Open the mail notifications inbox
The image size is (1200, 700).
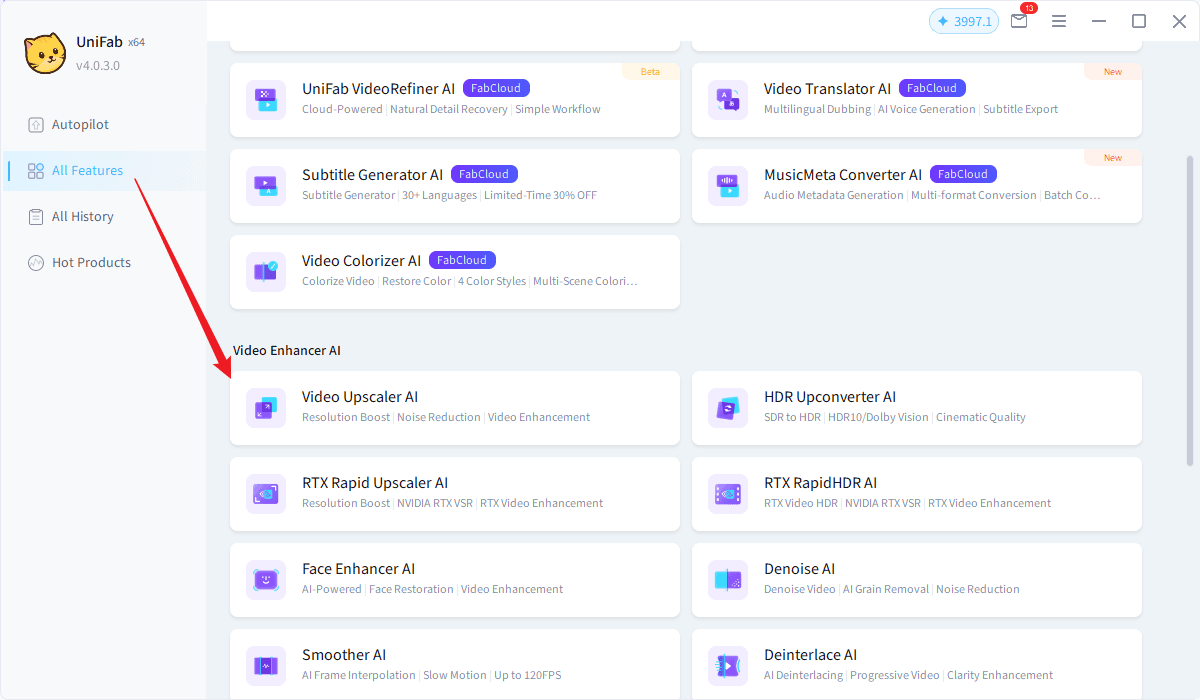point(1019,21)
